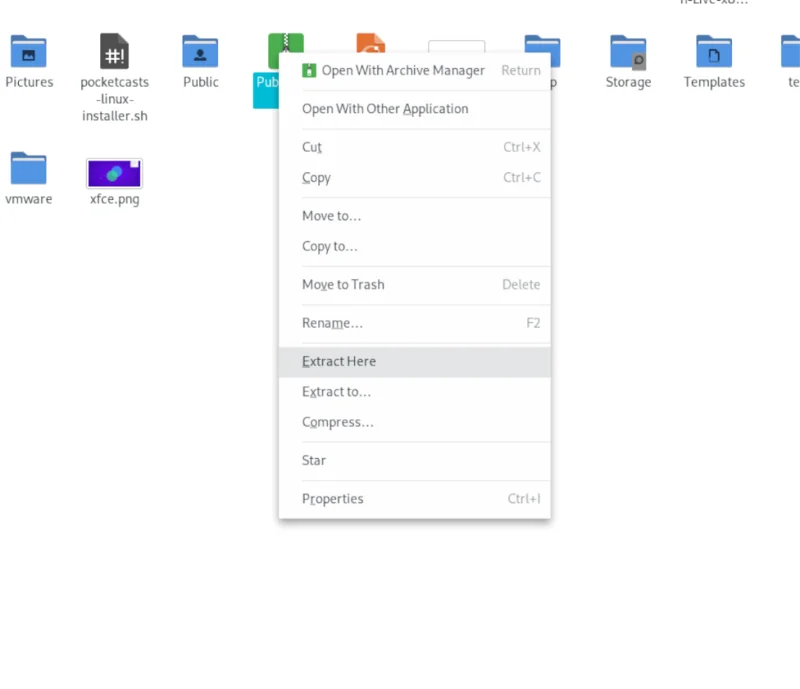The width and height of the screenshot is (800, 689).
Task: Choose Rename… from the menu
Action: point(415,323)
